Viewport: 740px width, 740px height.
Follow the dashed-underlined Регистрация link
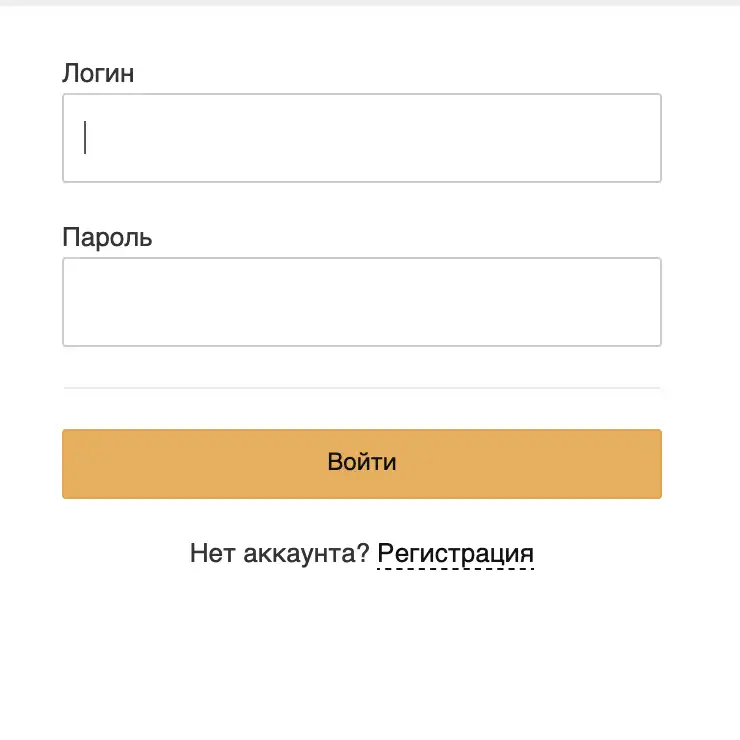[455, 553]
